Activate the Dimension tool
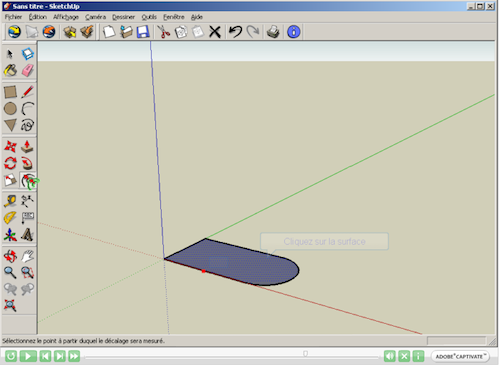The width and height of the screenshot is (500, 365). (27, 201)
